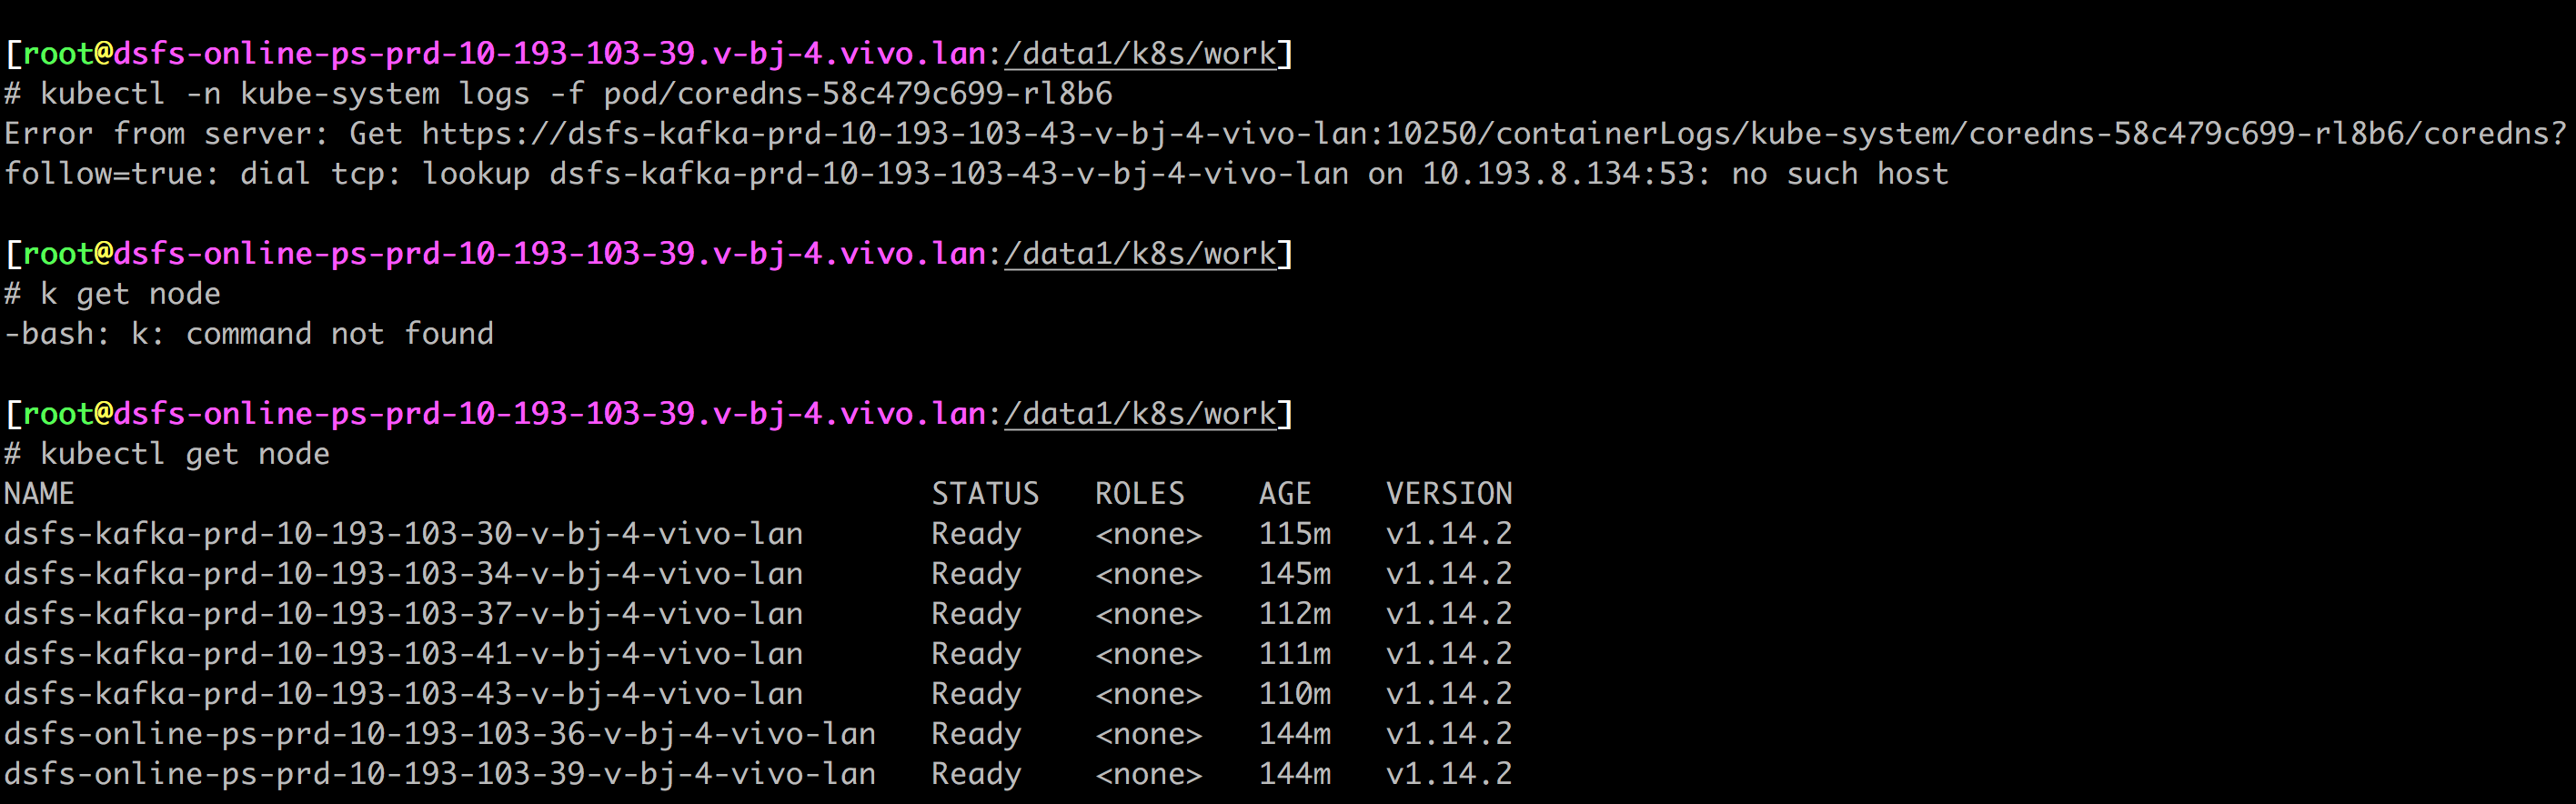Click Ready status of the 103-30 node

pos(976,535)
